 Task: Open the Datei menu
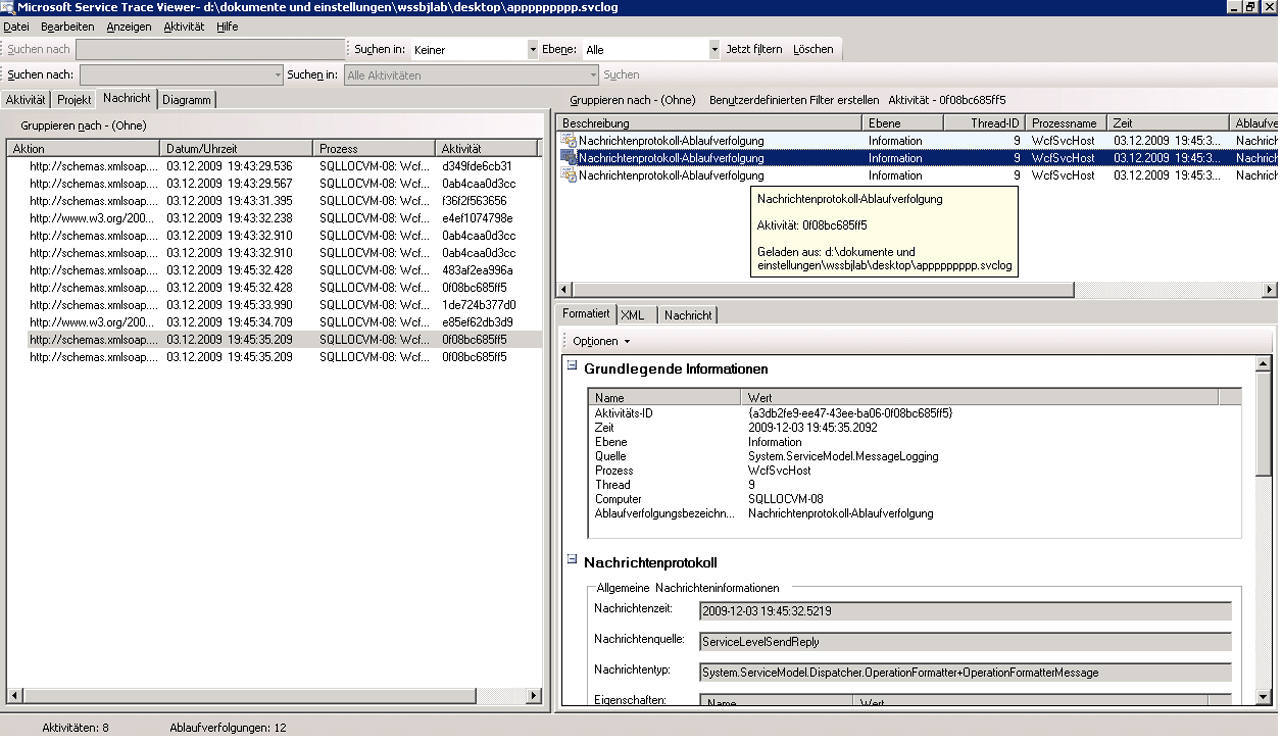(x=16, y=27)
